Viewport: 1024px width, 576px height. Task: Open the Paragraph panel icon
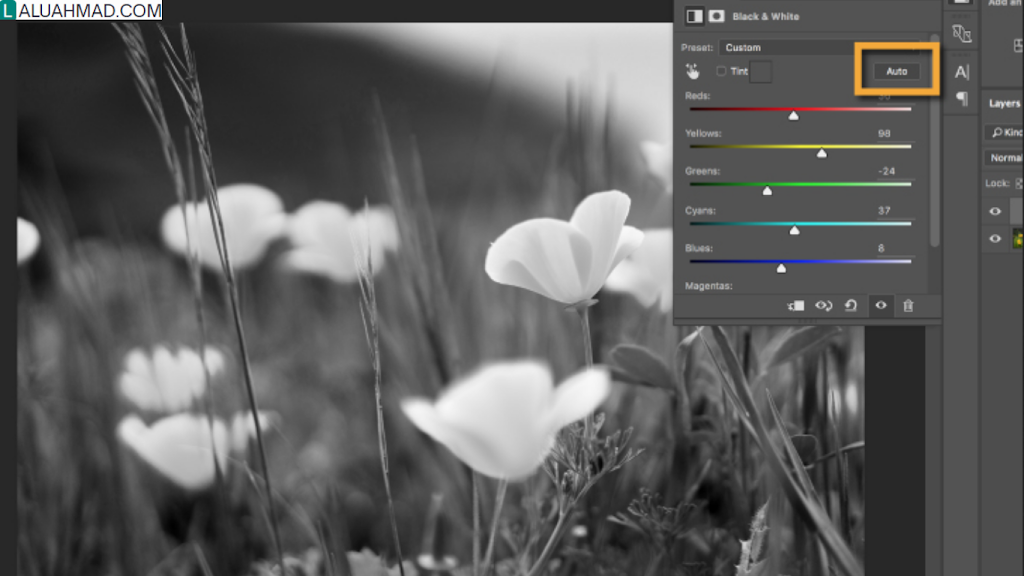point(962,99)
